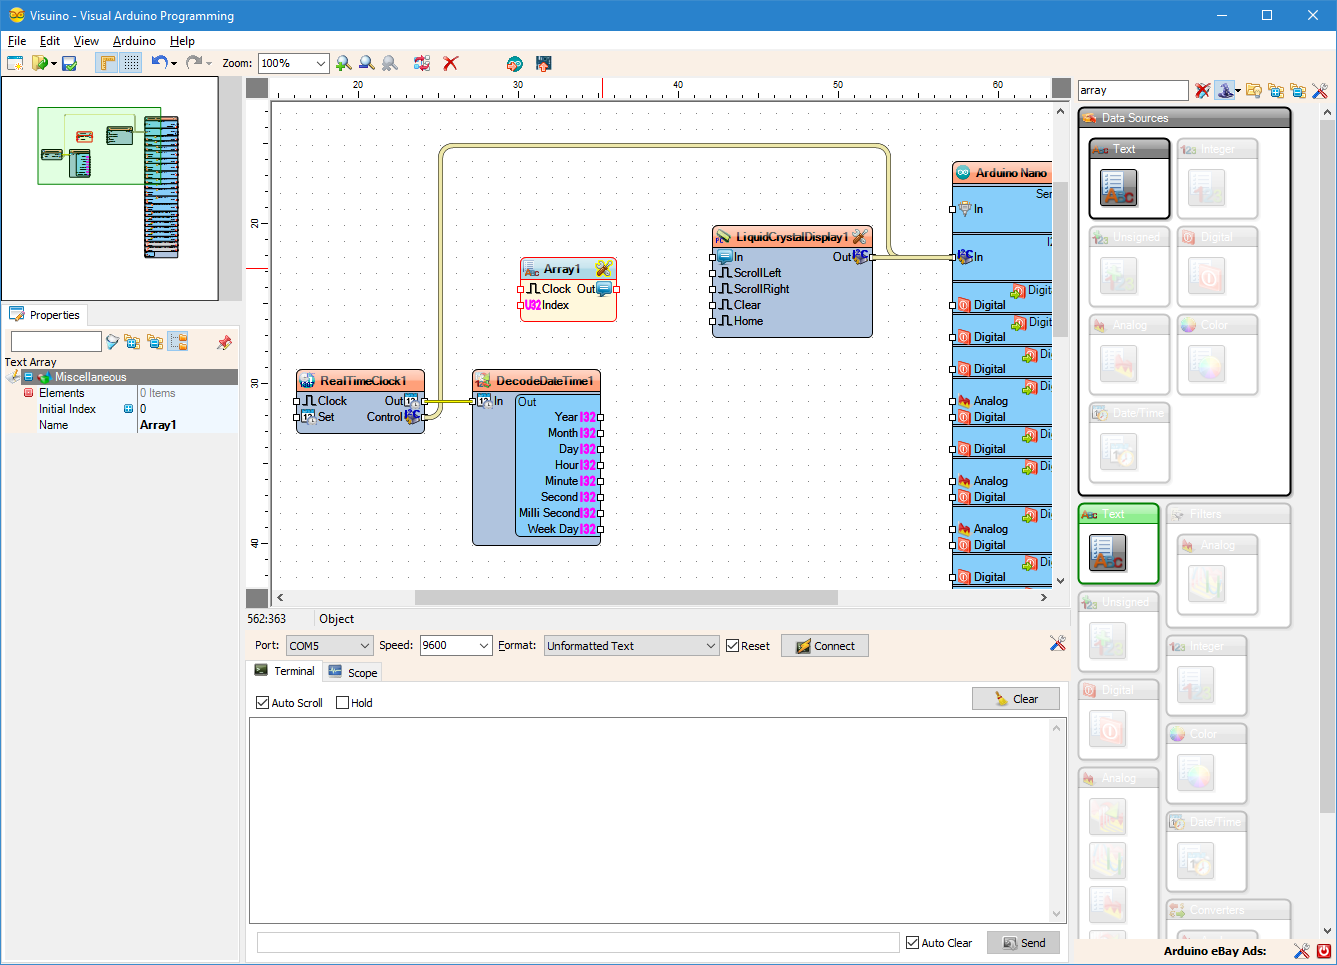1337x965 pixels.
Task: Open the Port COM5 dropdown
Action: (x=329, y=646)
